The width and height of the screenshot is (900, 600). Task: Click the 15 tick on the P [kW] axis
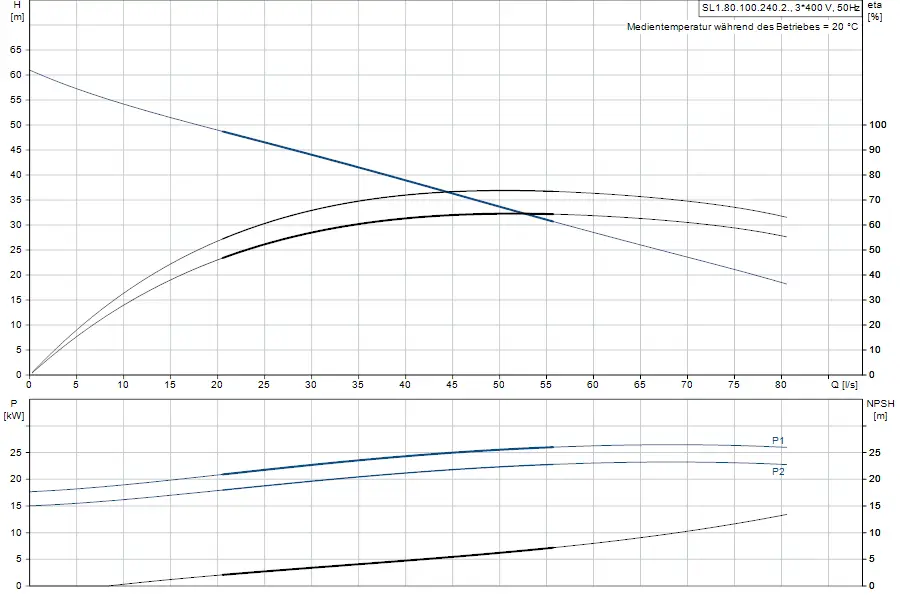(15, 506)
